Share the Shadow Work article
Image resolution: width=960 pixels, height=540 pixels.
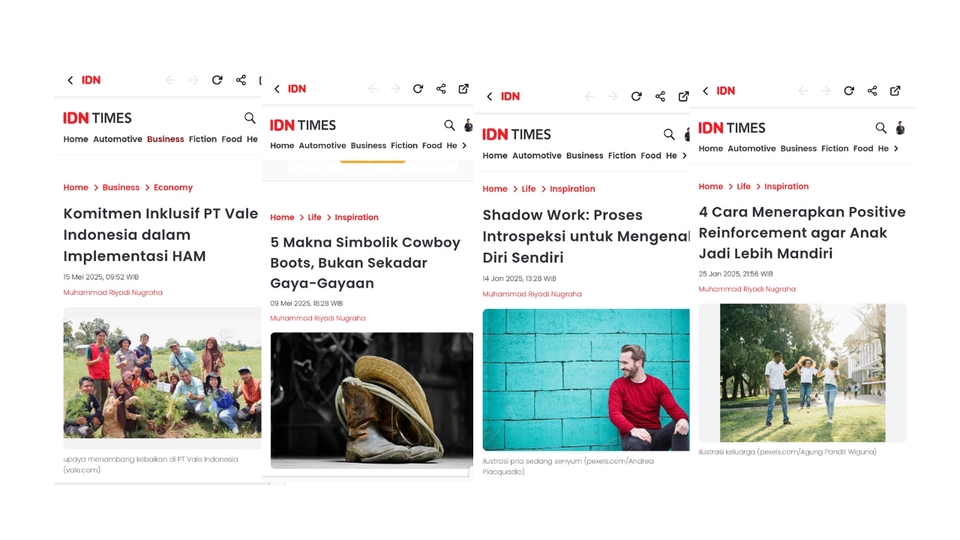(660, 97)
